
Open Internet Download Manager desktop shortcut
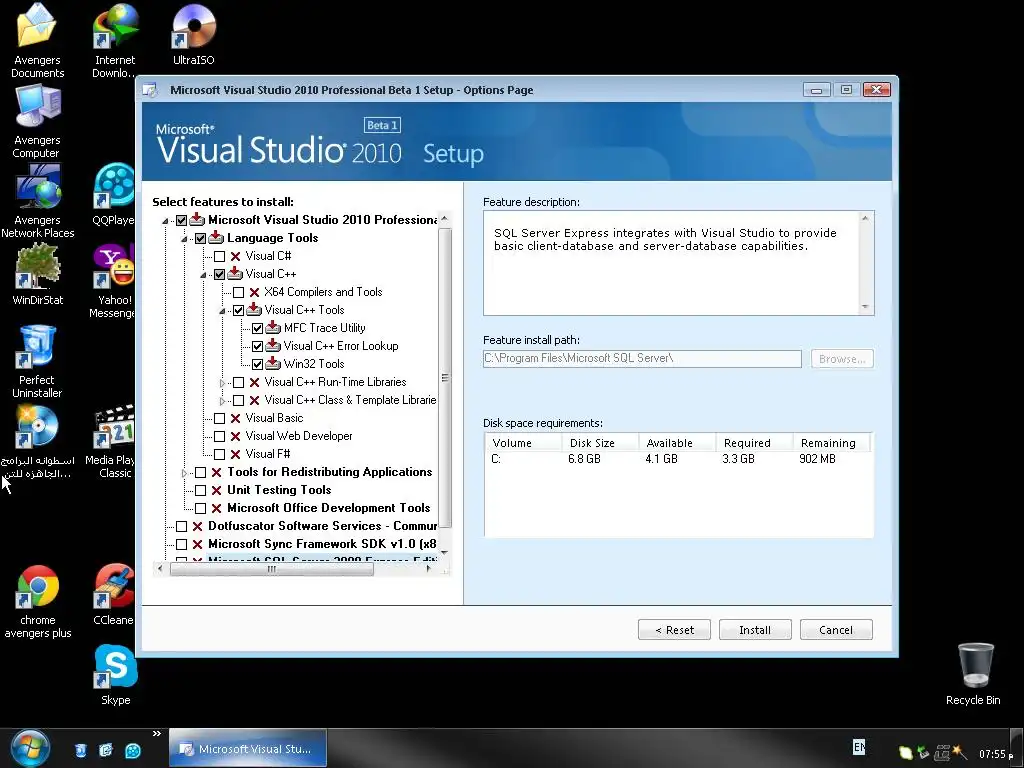[x=115, y=40]
